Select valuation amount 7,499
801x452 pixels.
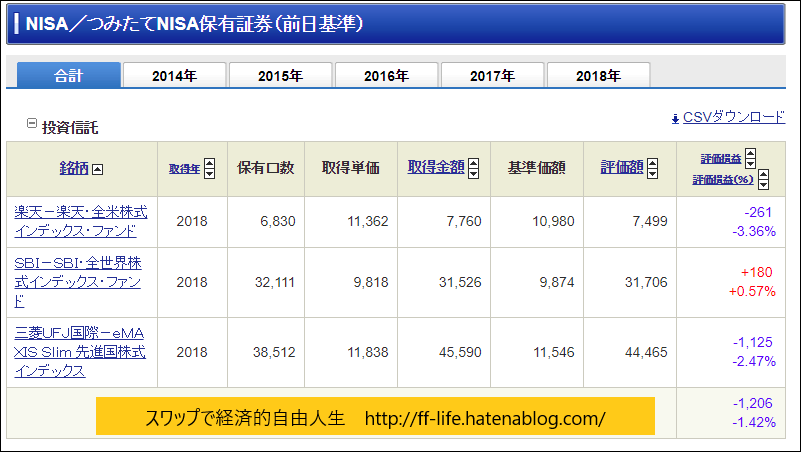point(650,221)
